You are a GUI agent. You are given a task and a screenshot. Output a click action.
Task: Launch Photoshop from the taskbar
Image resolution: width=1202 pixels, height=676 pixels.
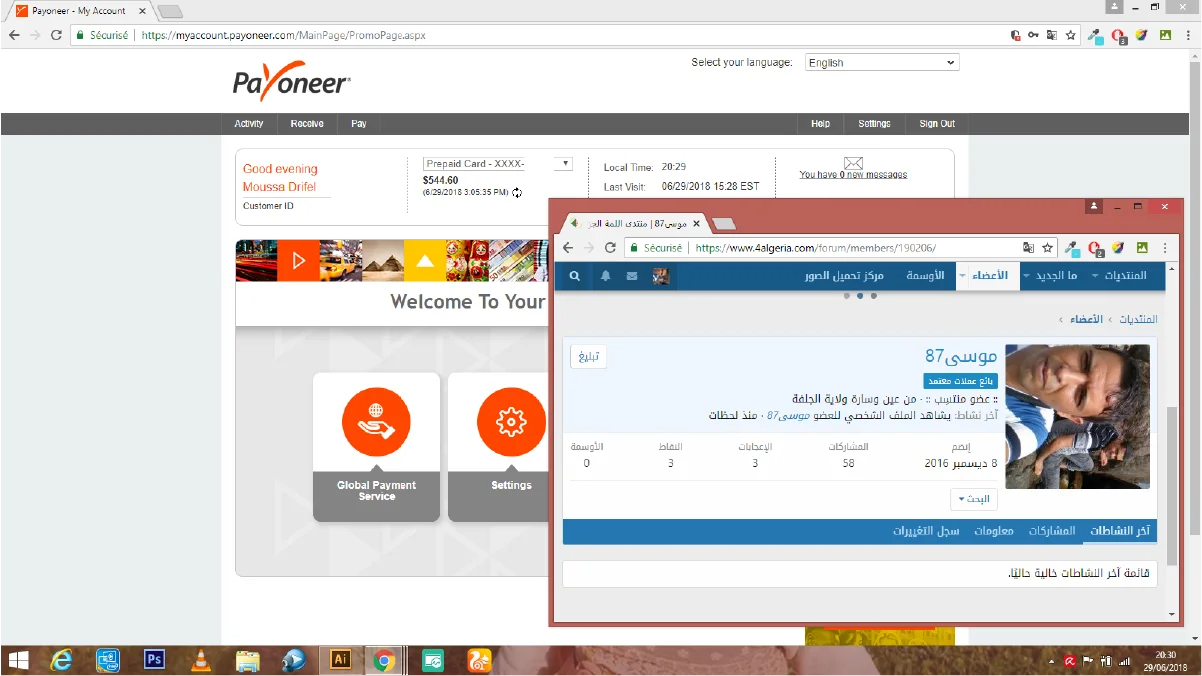(154, 660)
